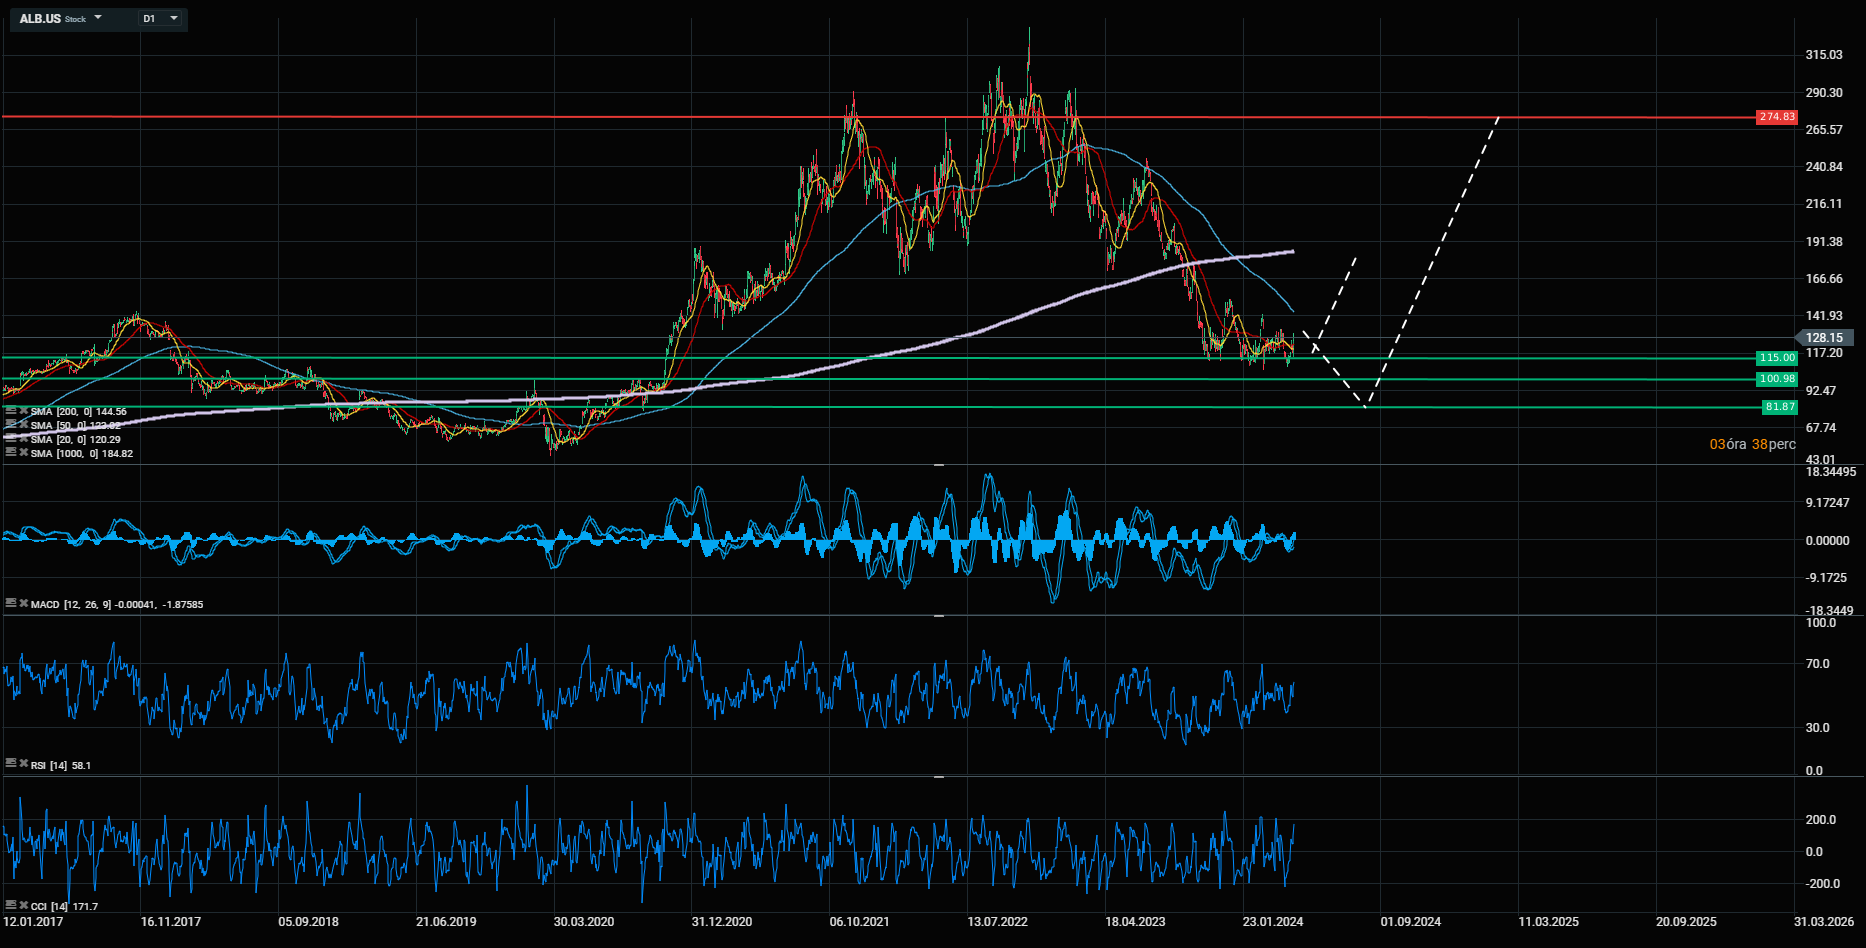Screen dimensions: 1866x948
Task: Select the red 274.83 resistance level label
Action: [1777, 117]
